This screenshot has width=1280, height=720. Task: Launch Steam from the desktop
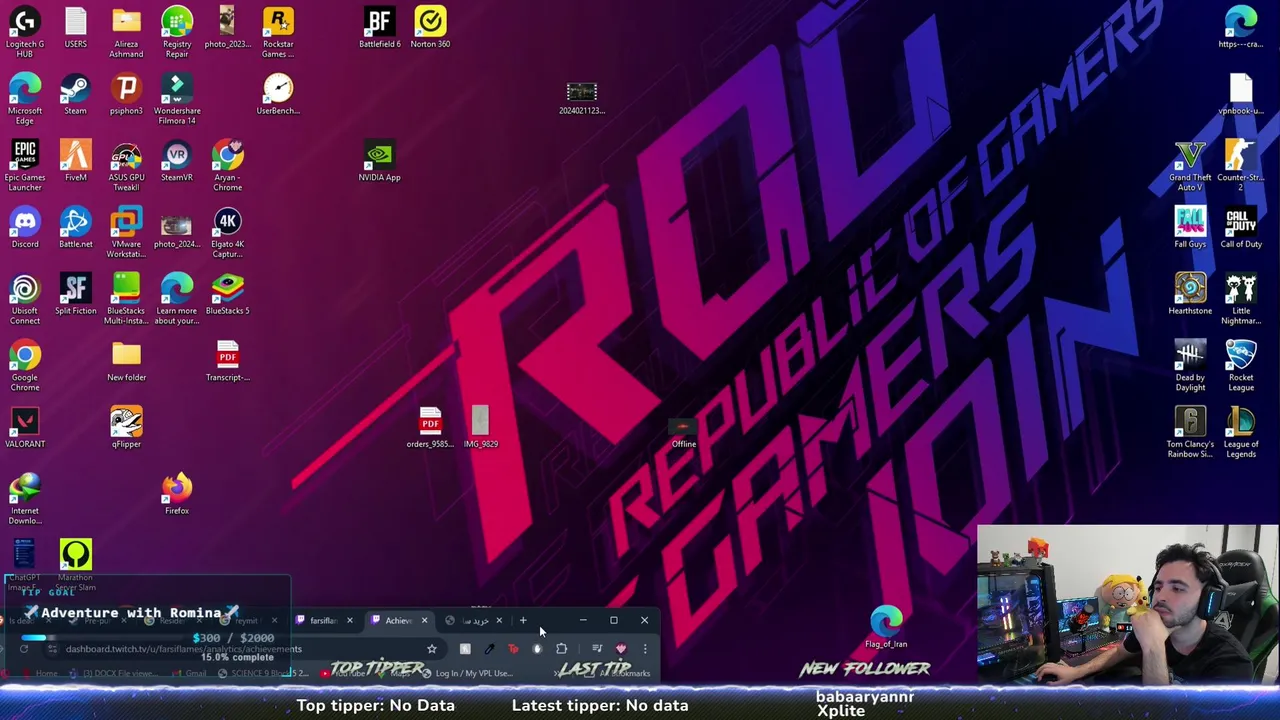[x=75, y=95]
